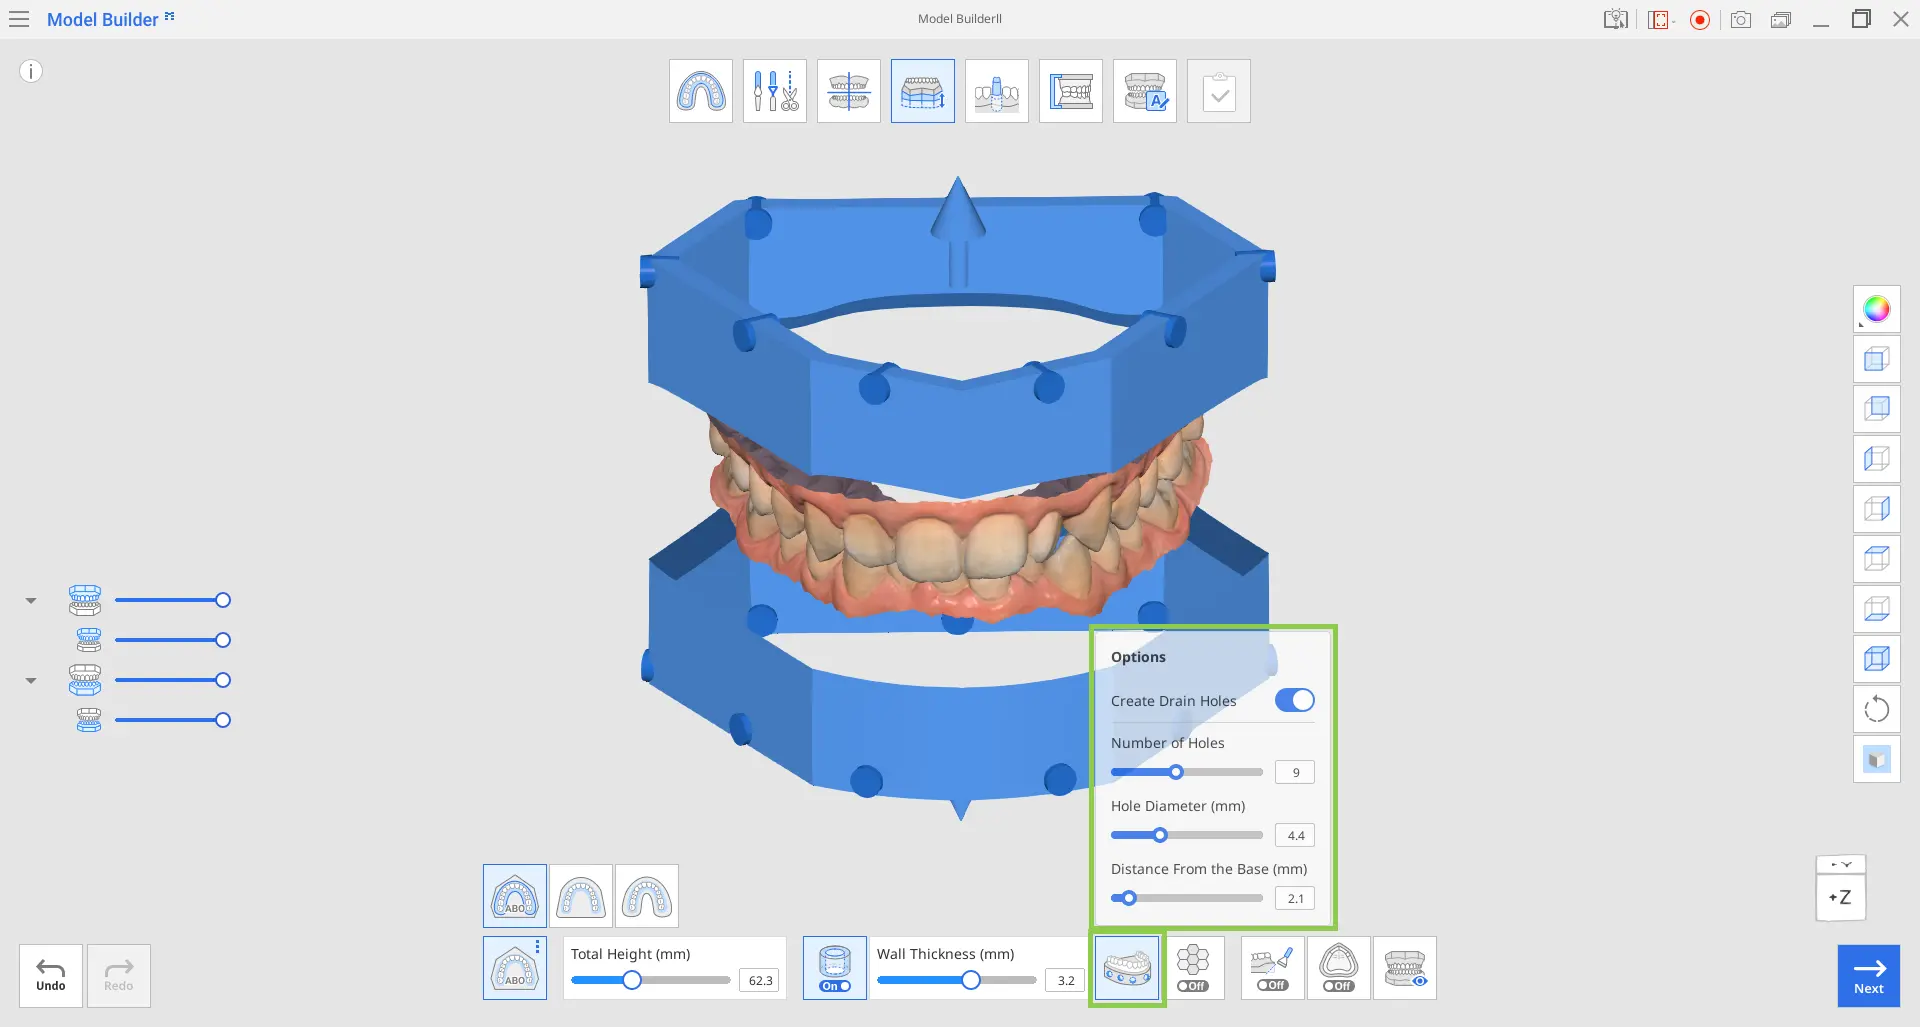1920x1027 pixels.
Task: Toggle the model preview eye icon
Action: click(1405, 968)
